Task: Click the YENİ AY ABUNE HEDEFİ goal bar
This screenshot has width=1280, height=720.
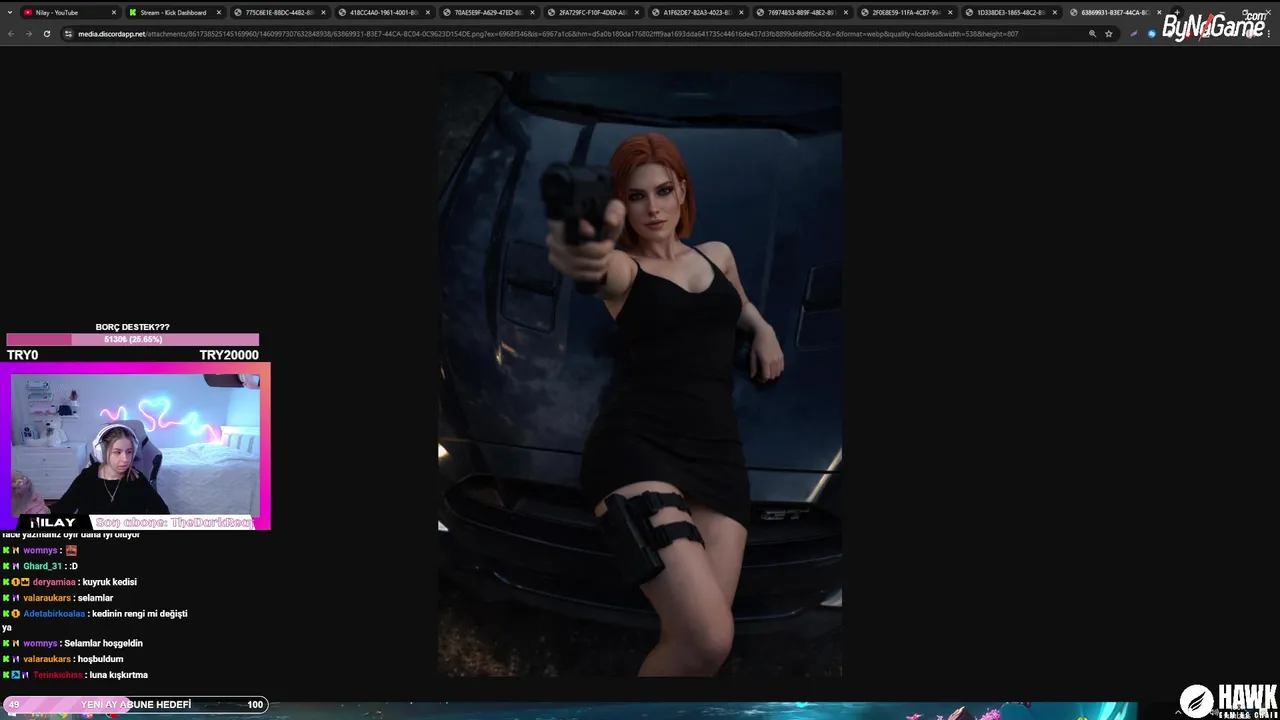Action: tap(135, 704)
